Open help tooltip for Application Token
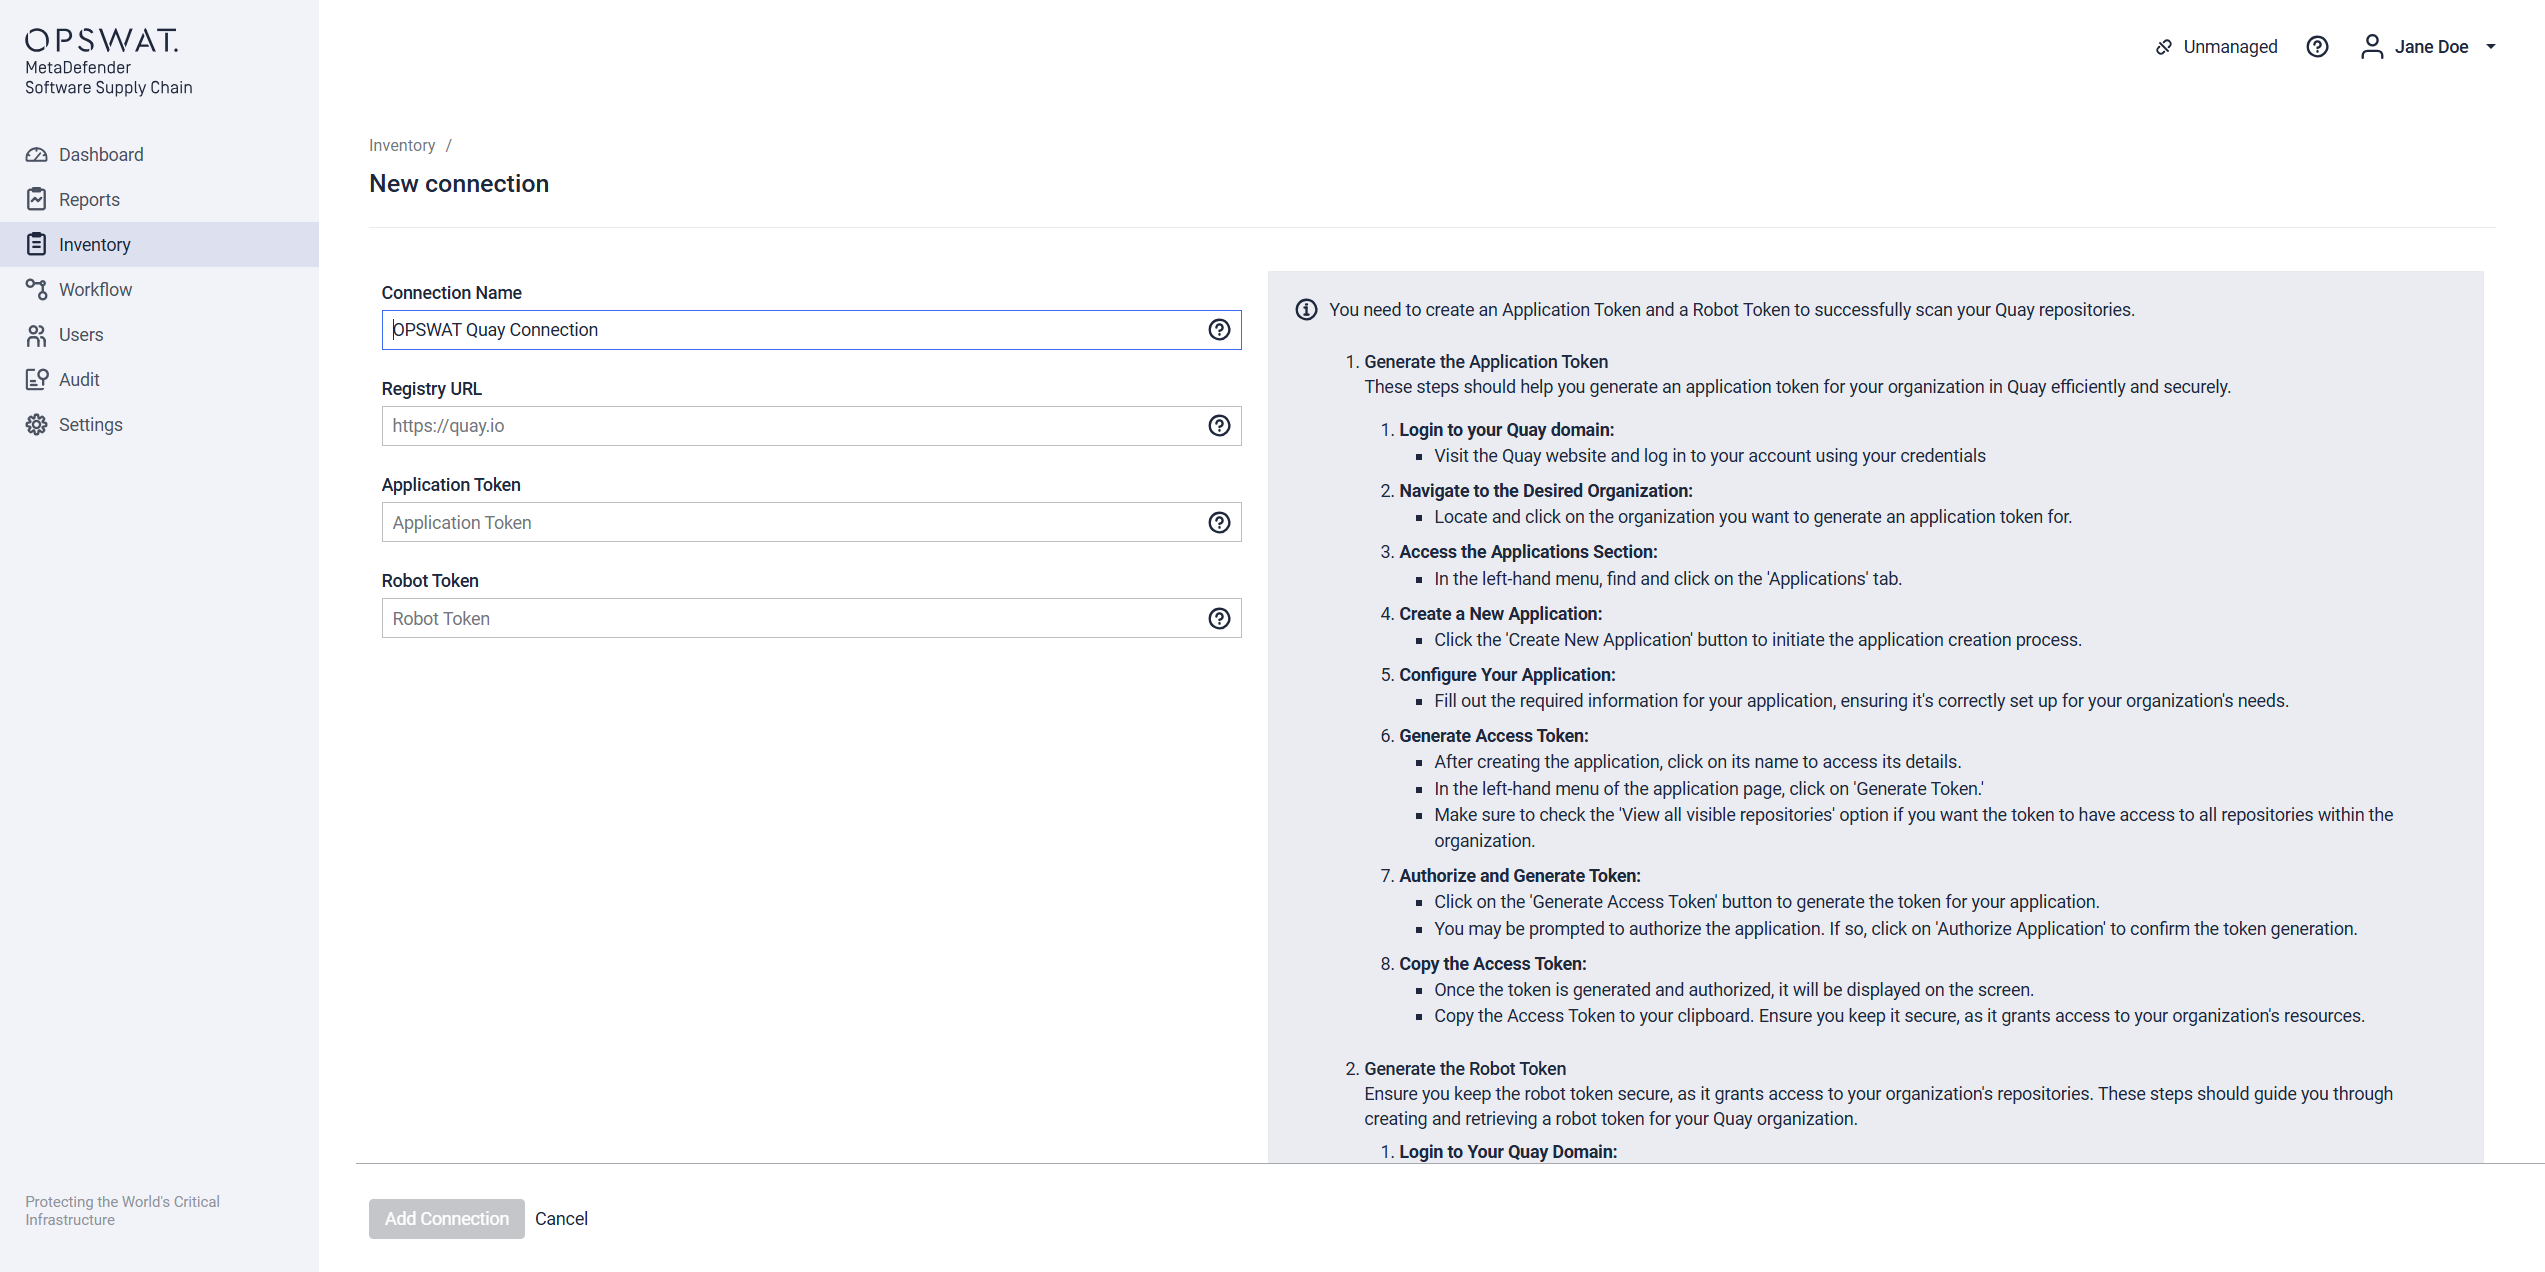The width and height of the screenshot is (2545, 1272). pyautogui.click(x=1219, y=523)
